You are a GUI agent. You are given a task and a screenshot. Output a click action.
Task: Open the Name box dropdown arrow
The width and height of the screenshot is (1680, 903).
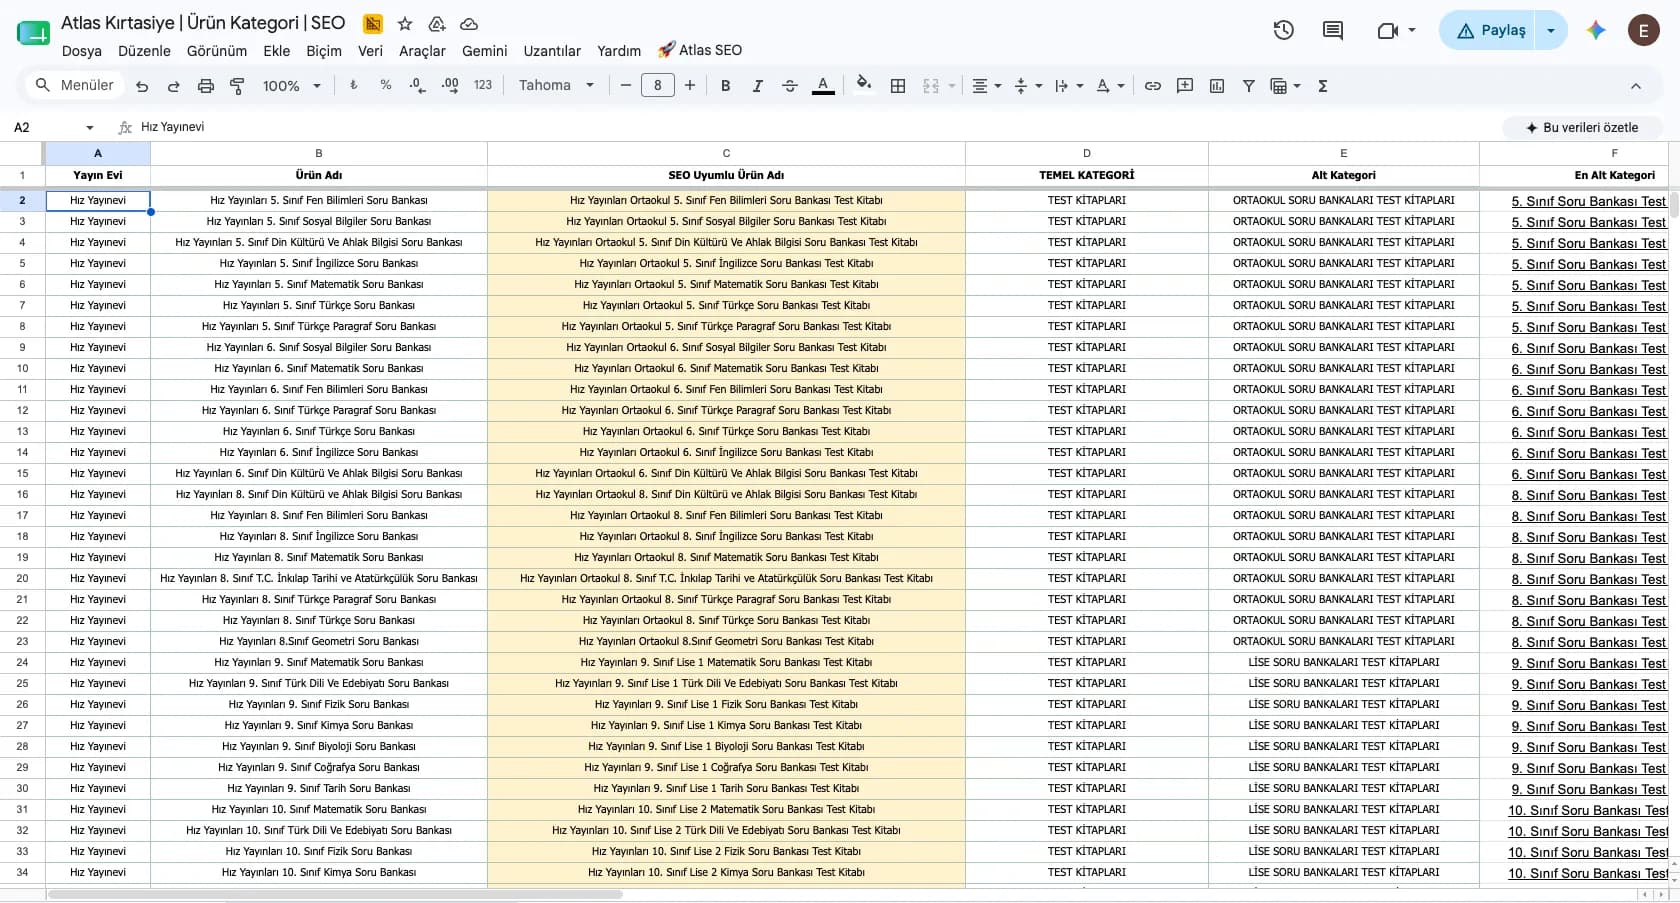click(x=90, y=128)
